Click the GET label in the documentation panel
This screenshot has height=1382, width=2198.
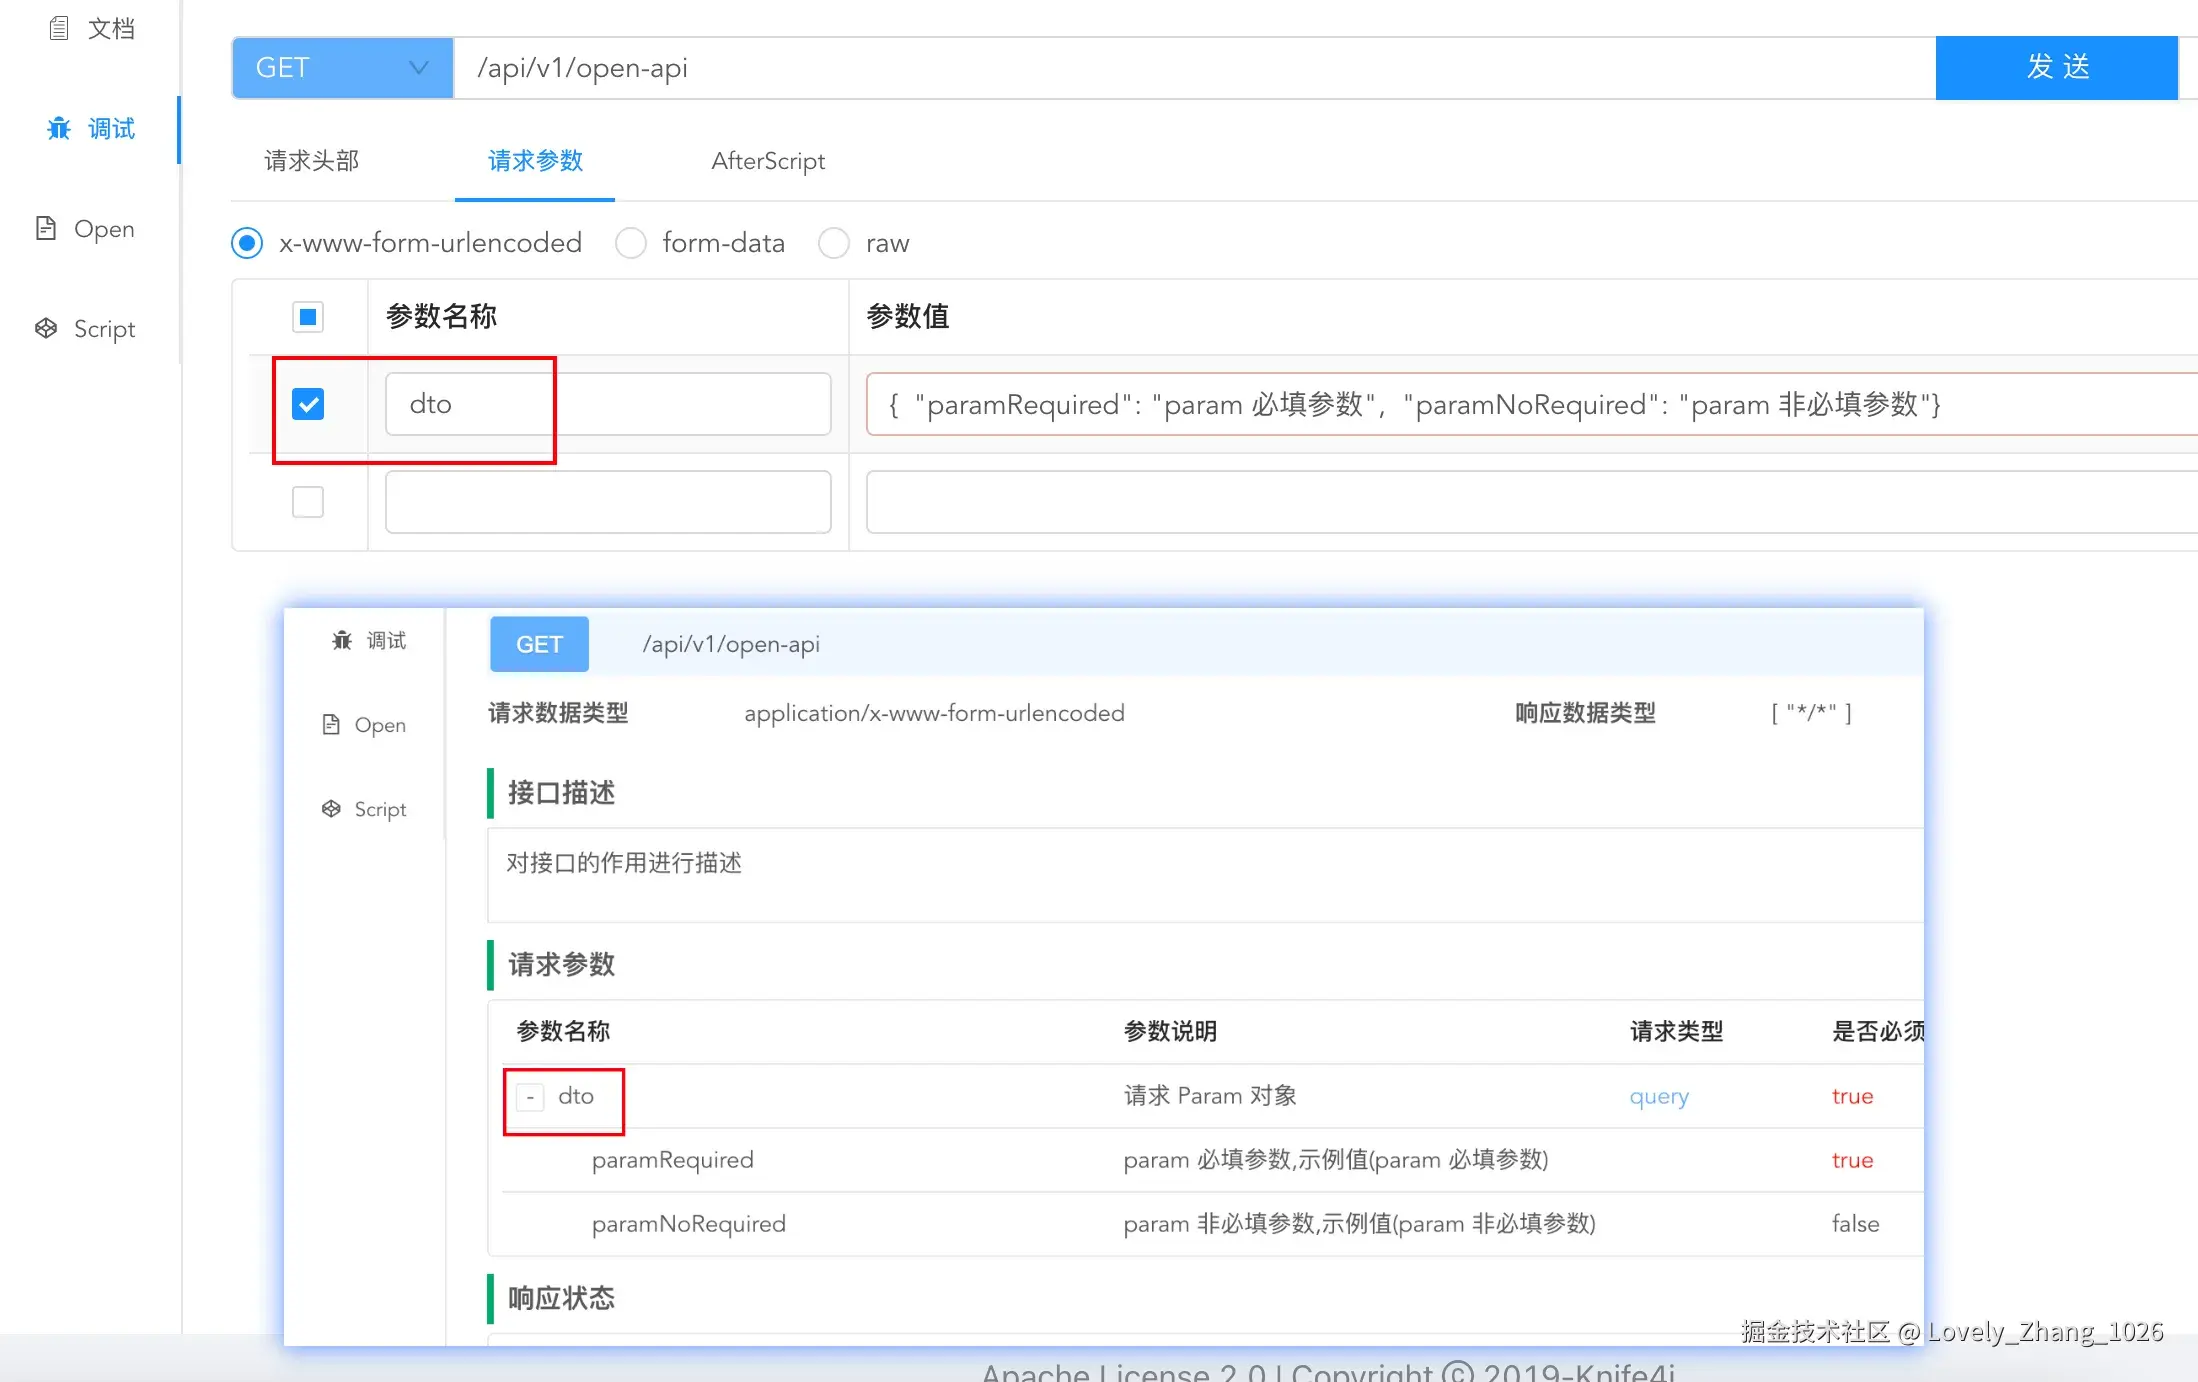539,645
